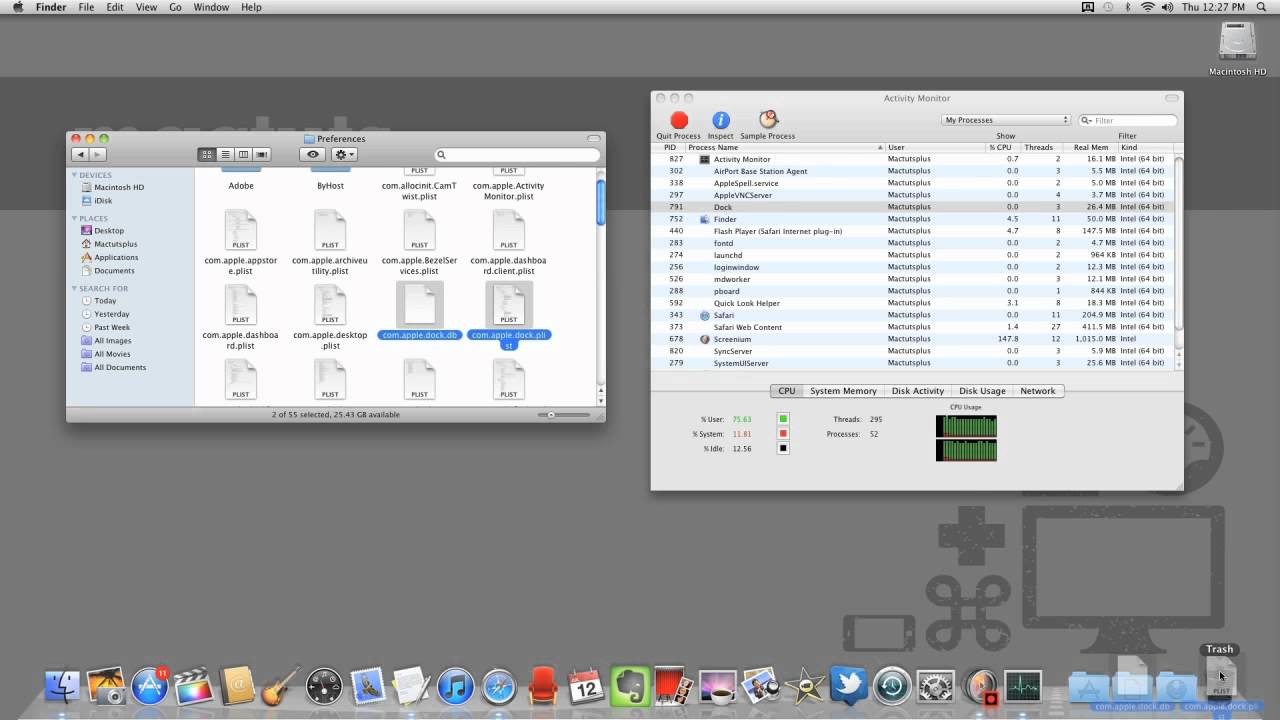Click the Sample Process toolbar icon

[x=768, y=120]
